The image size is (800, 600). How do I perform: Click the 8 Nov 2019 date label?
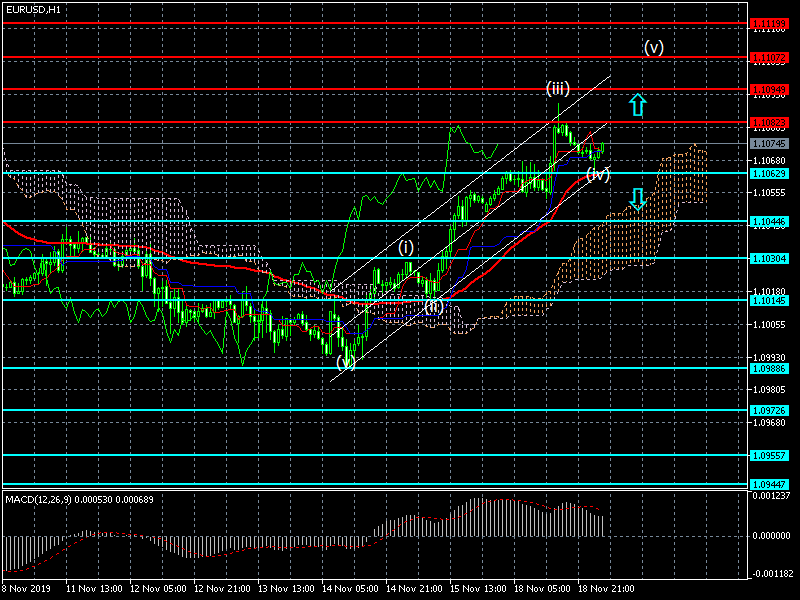[x=27, y=588]
